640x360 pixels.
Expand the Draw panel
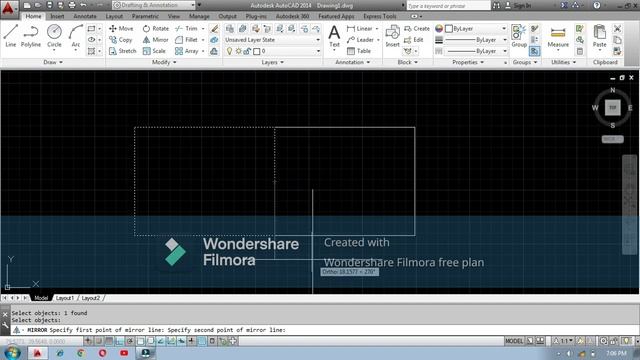click(53, 62)
